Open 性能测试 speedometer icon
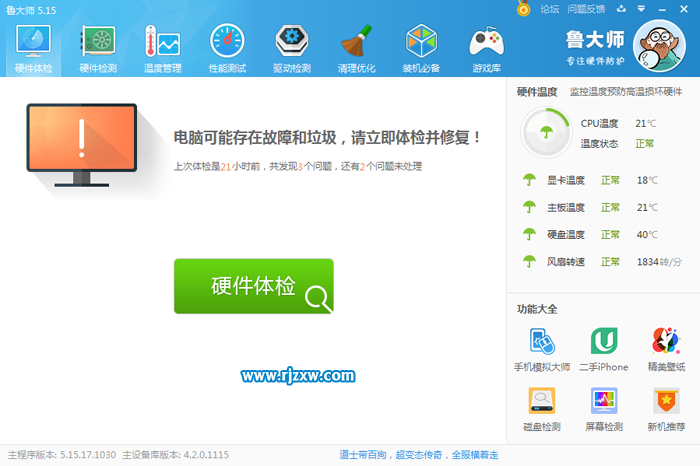Viewport: 700px width, 466px height. coord(227,41)
